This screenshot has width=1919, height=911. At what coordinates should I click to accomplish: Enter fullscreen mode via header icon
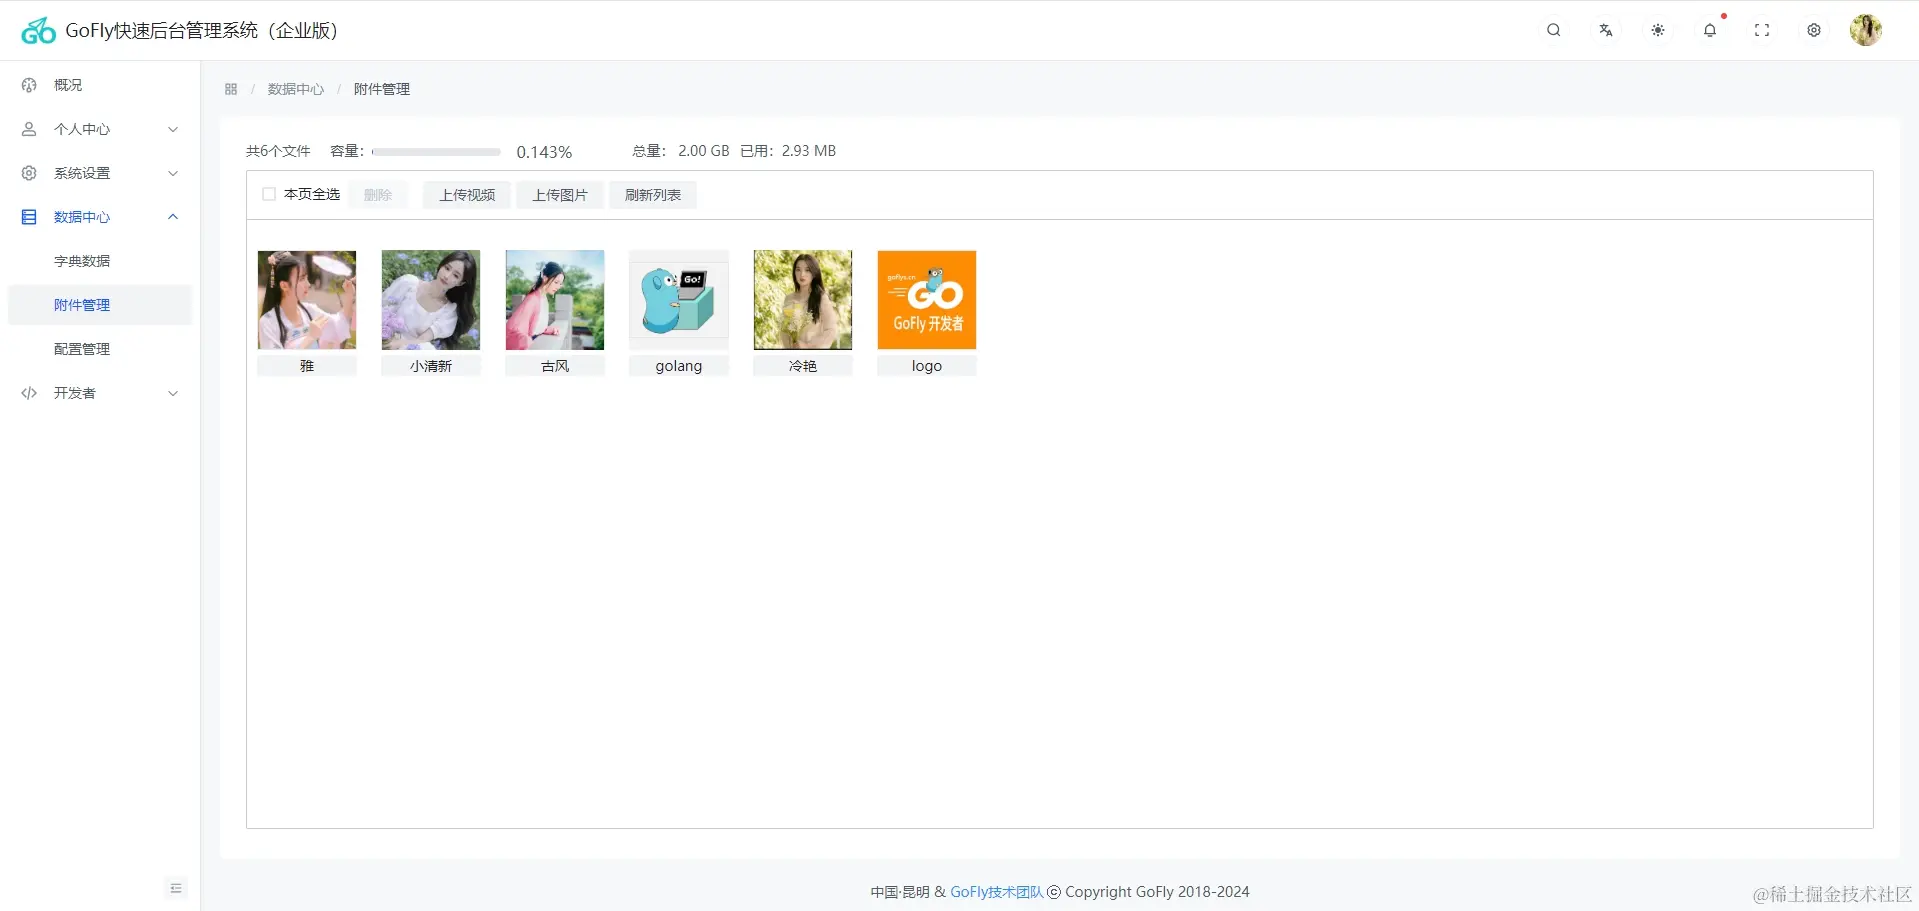[1761, 30]
